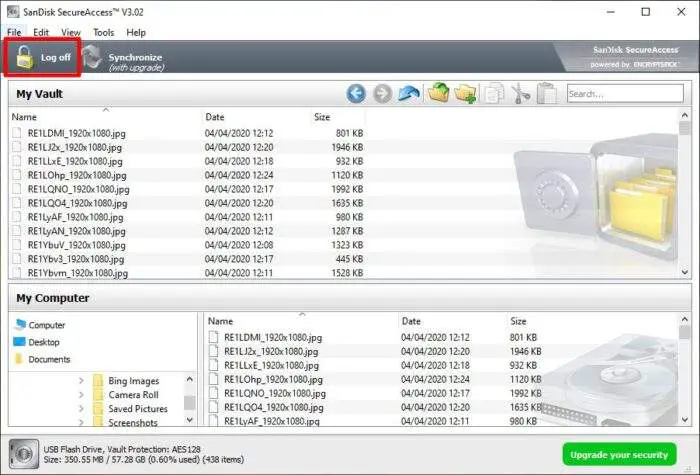Select RE1LDMI_1920x1080.jpg in My Computer list

(x=273, y=338)
